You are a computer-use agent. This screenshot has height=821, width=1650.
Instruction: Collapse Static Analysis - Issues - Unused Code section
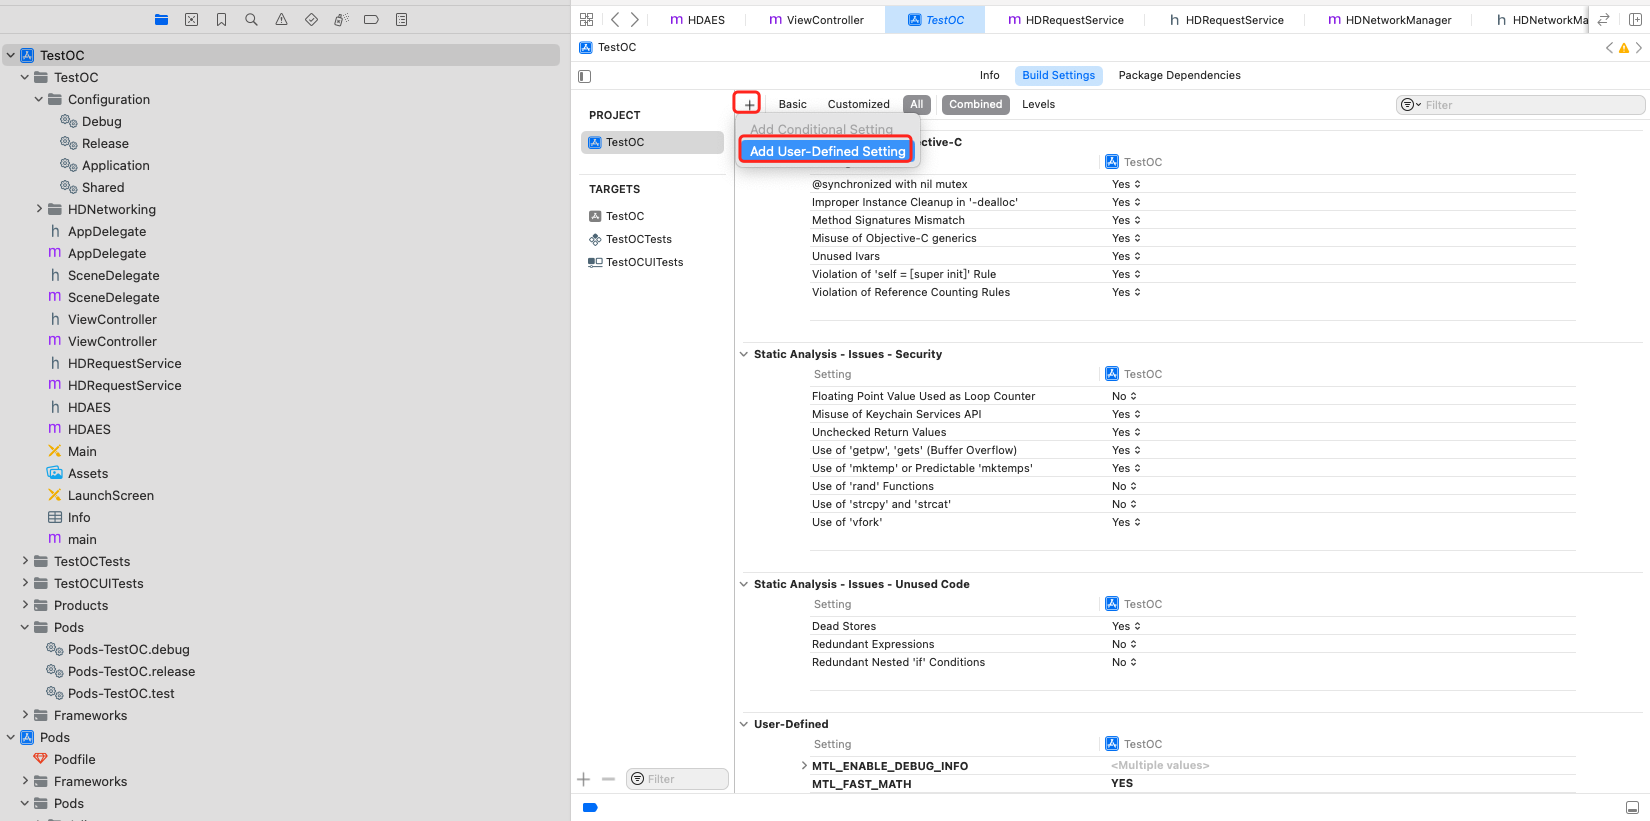click(744, 584)
